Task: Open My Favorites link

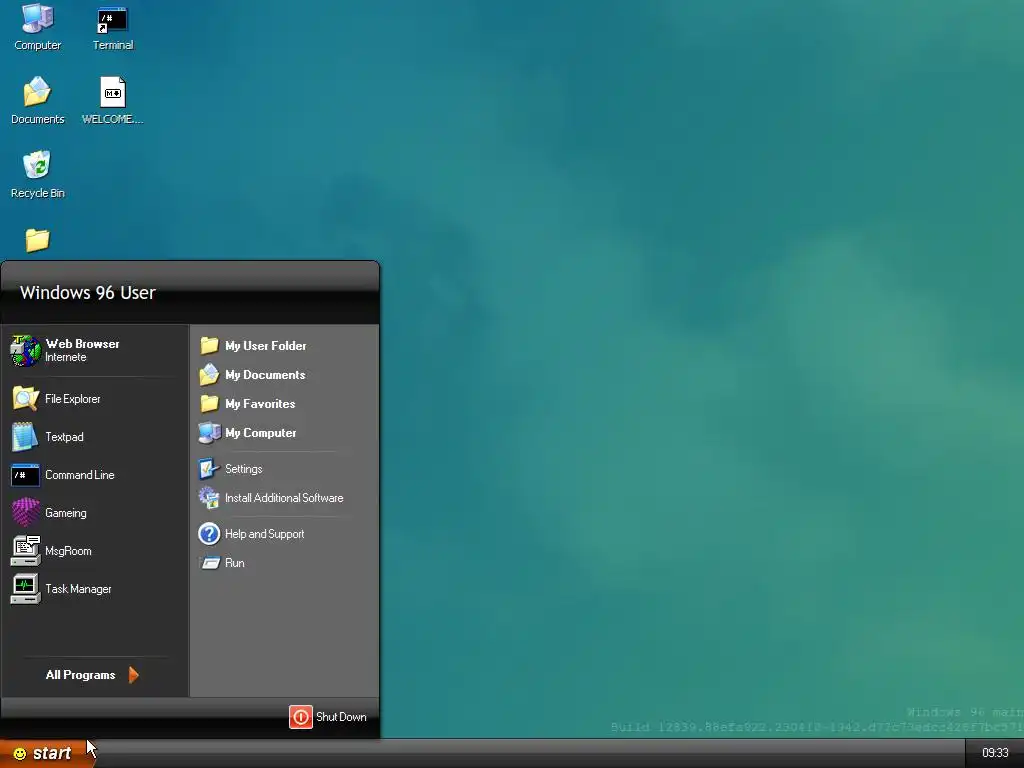Action: tap(260, 404)
